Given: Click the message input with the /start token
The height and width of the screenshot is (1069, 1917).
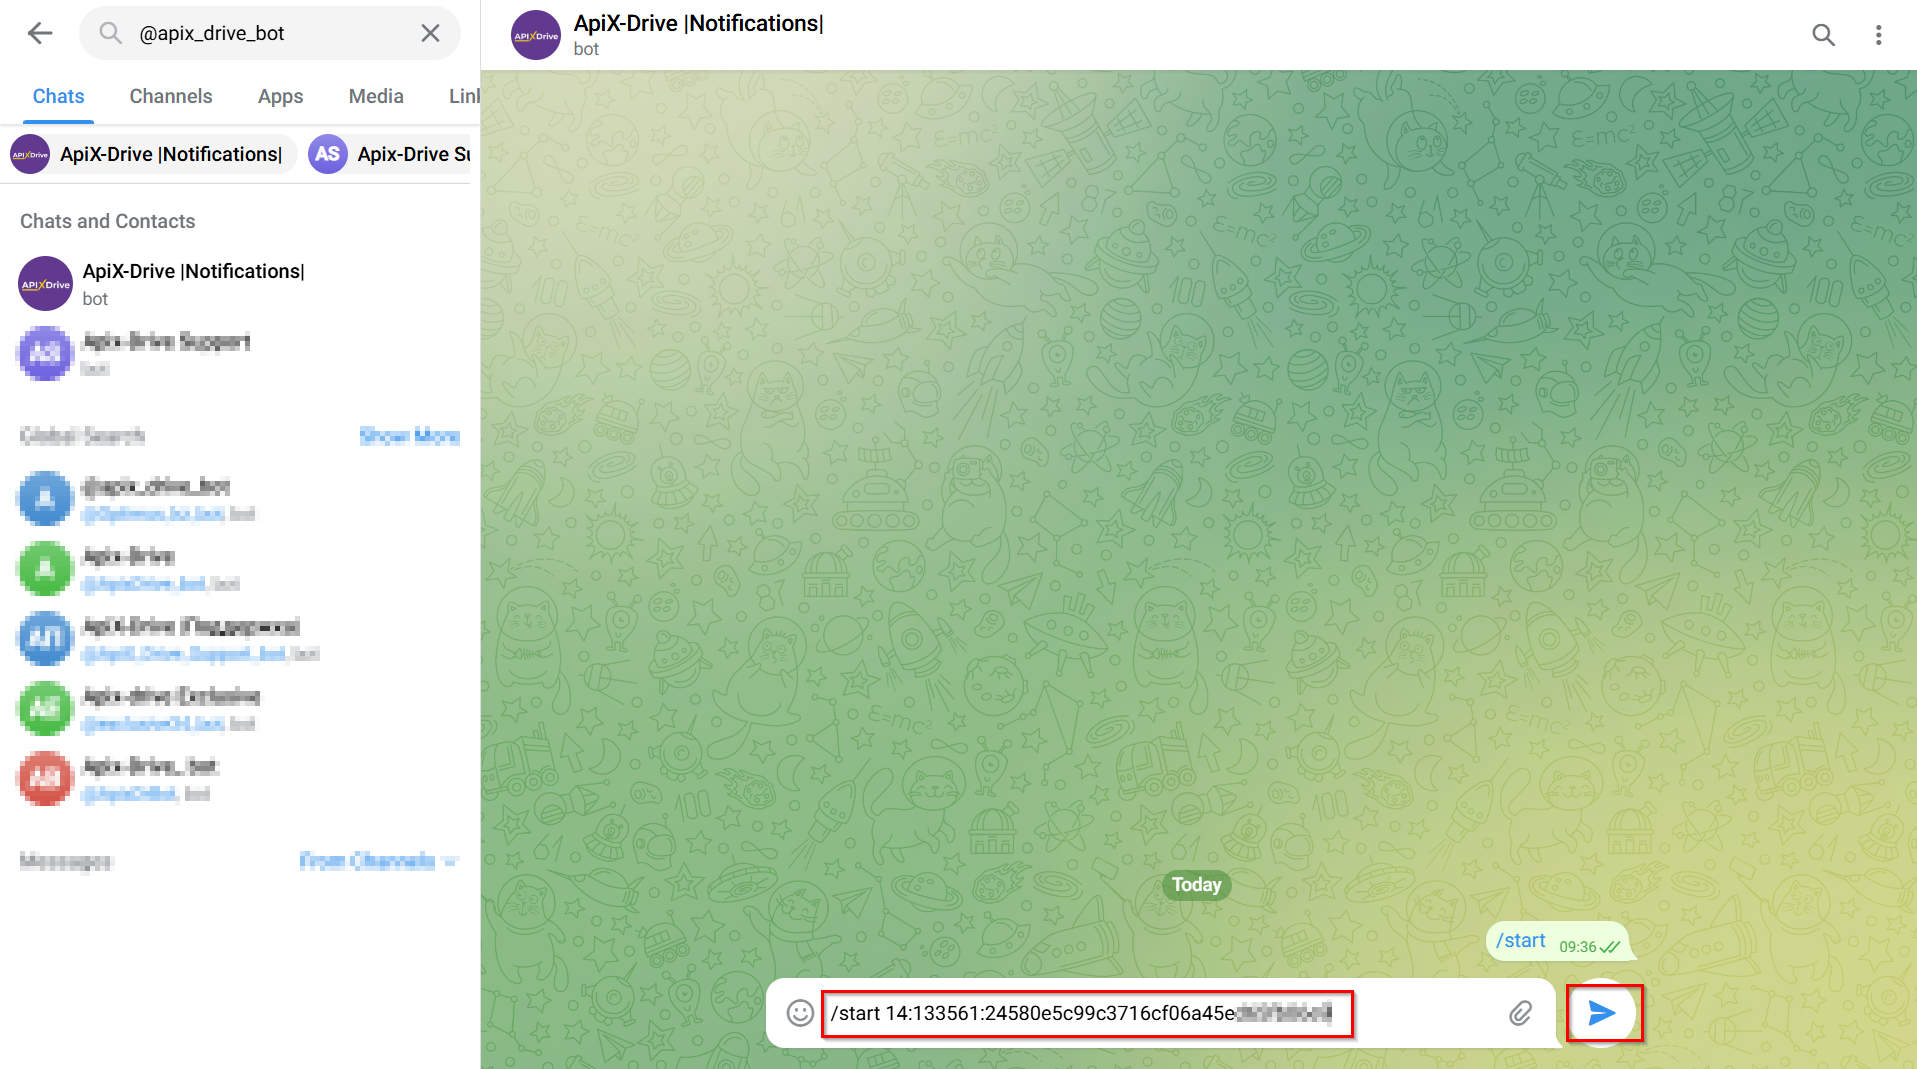Looking at the screenshot, I should coord(1087,1014).
